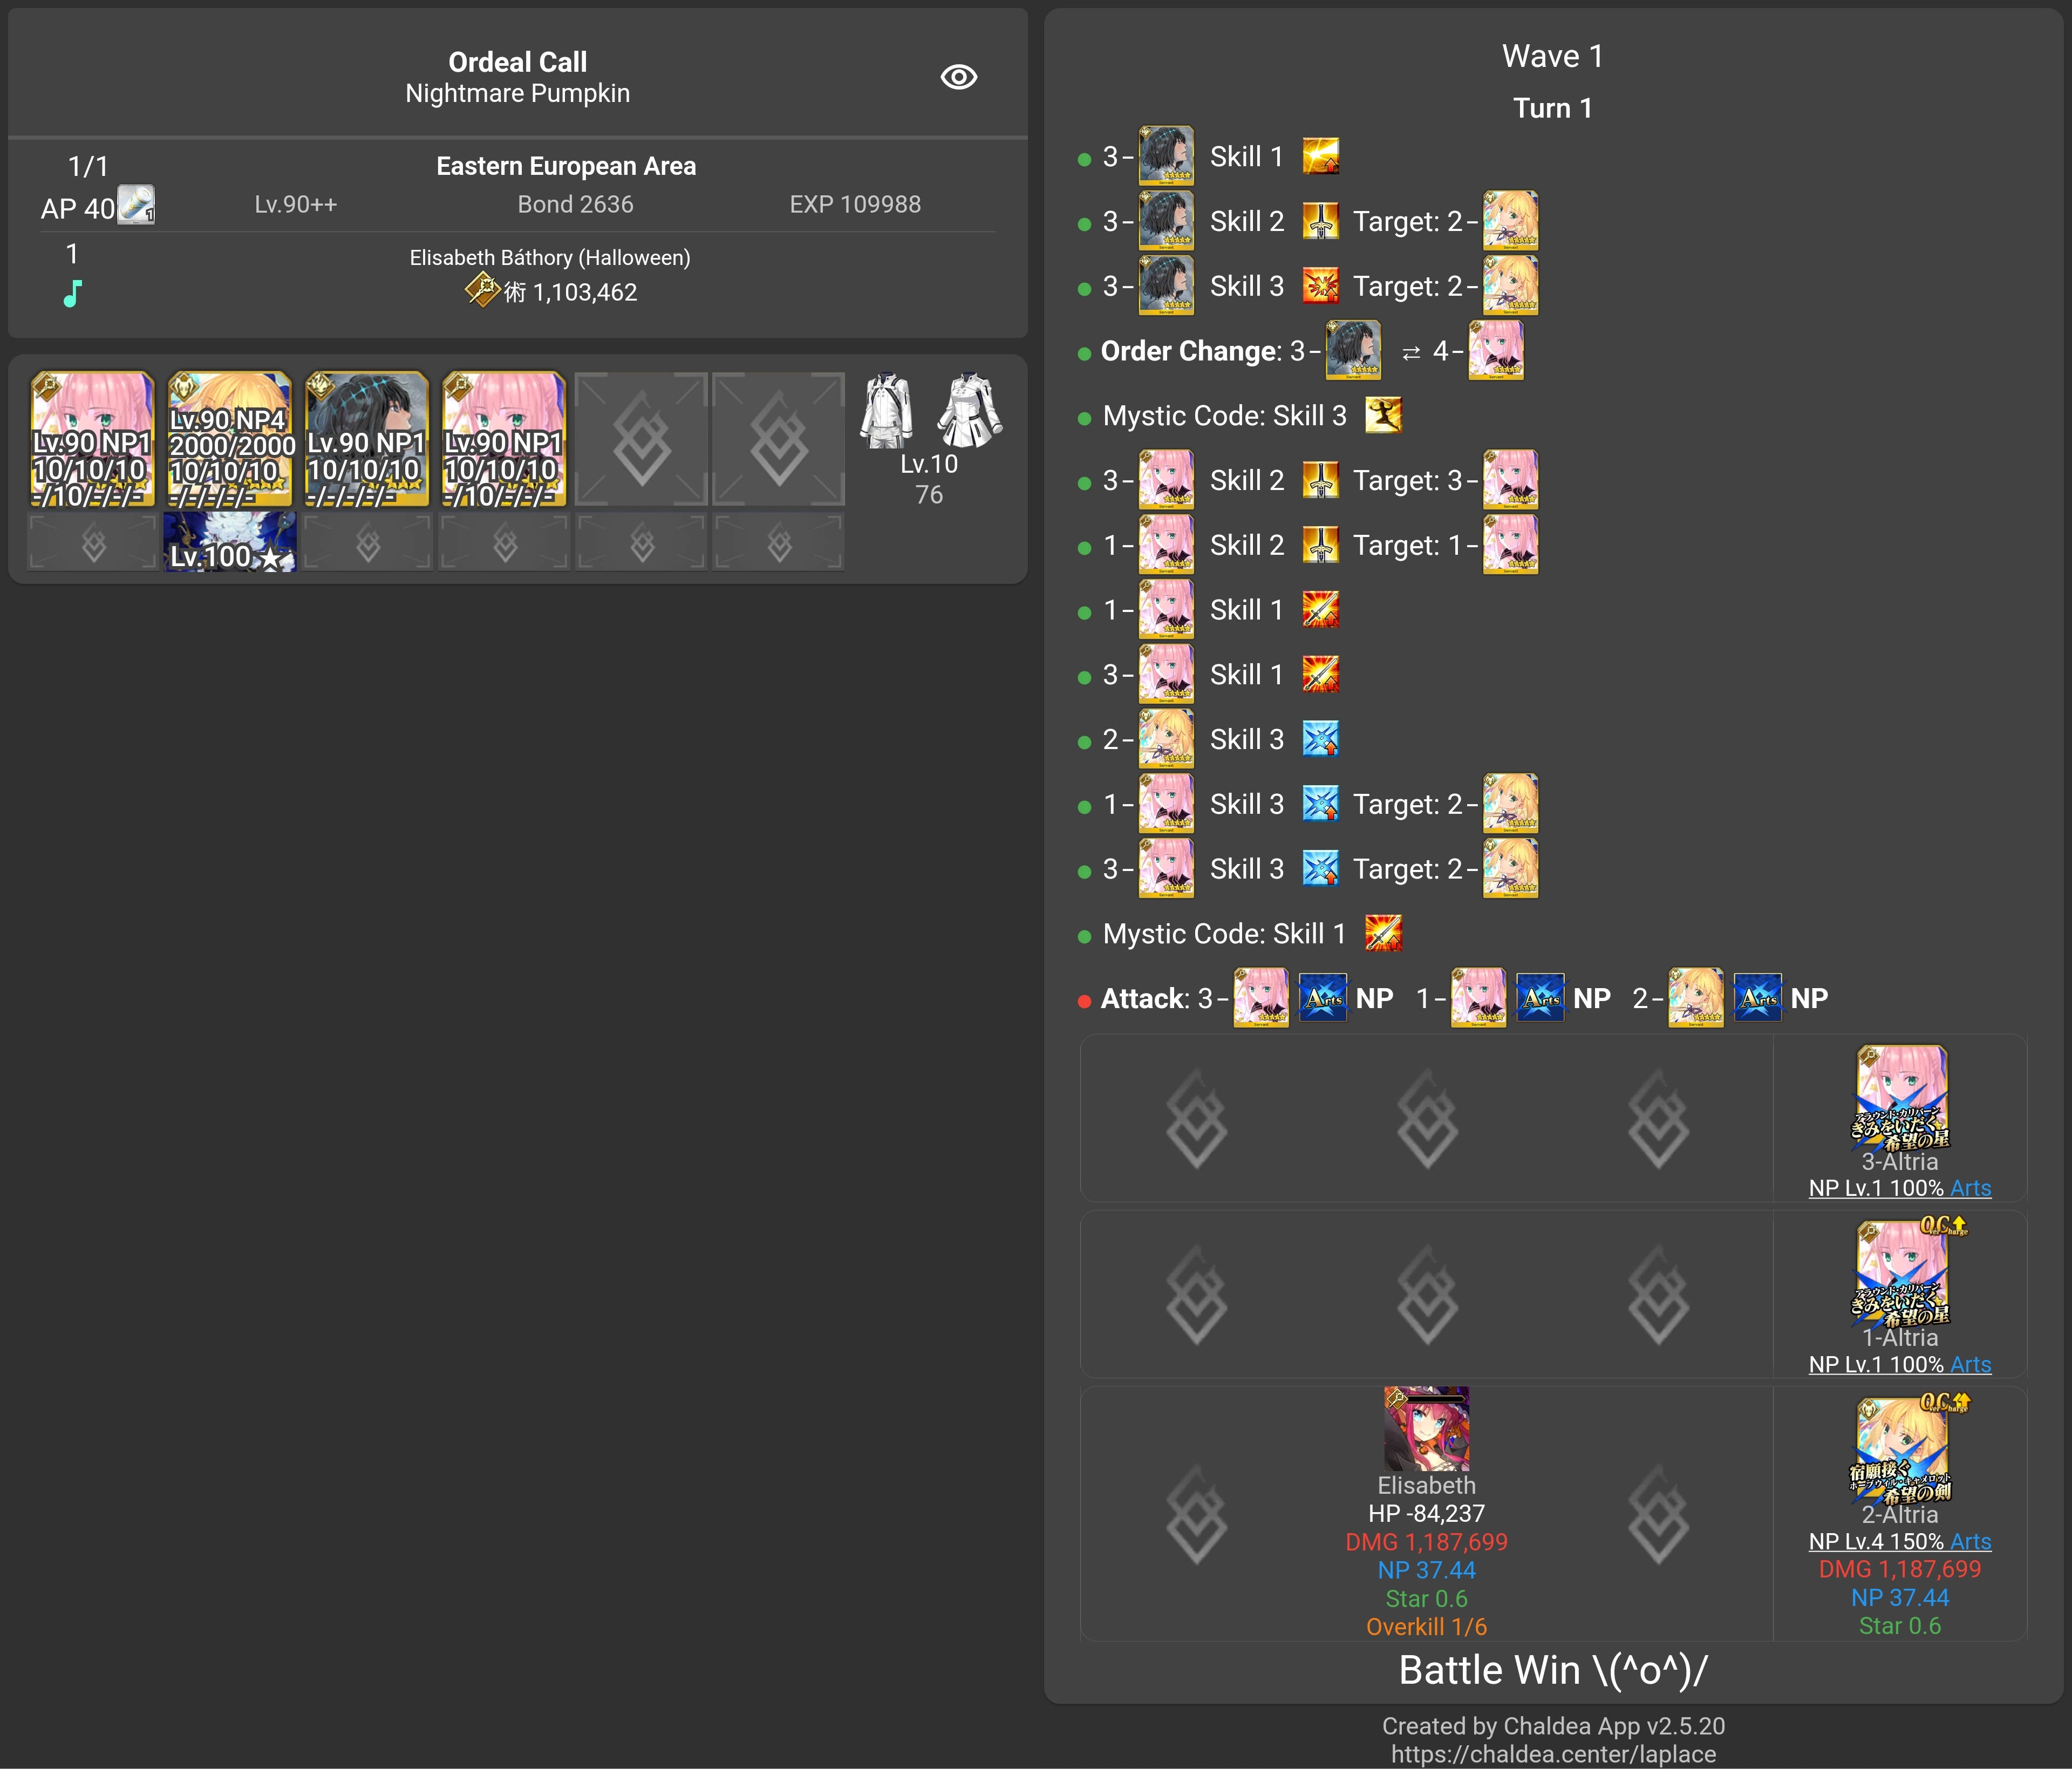Click the Bond 2636 value
This screenshot has height=1769, width=2072.
575,204
